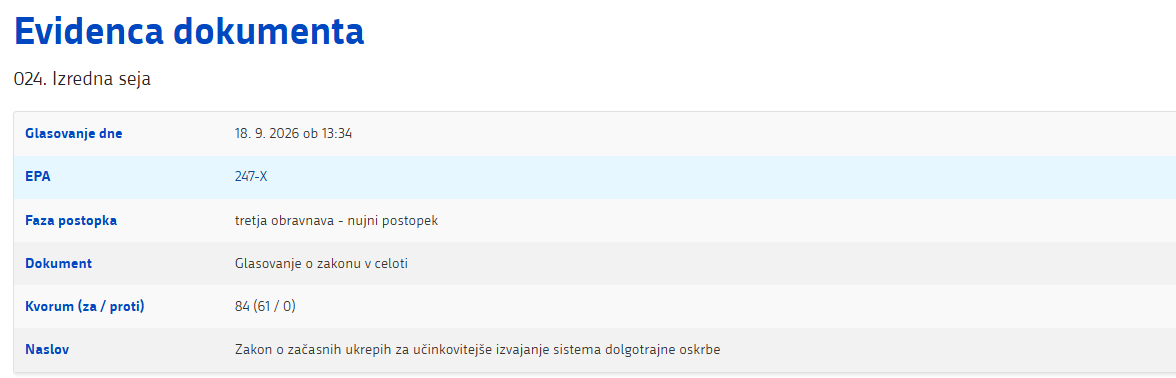
Task: Open 'Glasovanje o zakonu v celoti' document
Action: pyautogui.click(x=322, y=264)
